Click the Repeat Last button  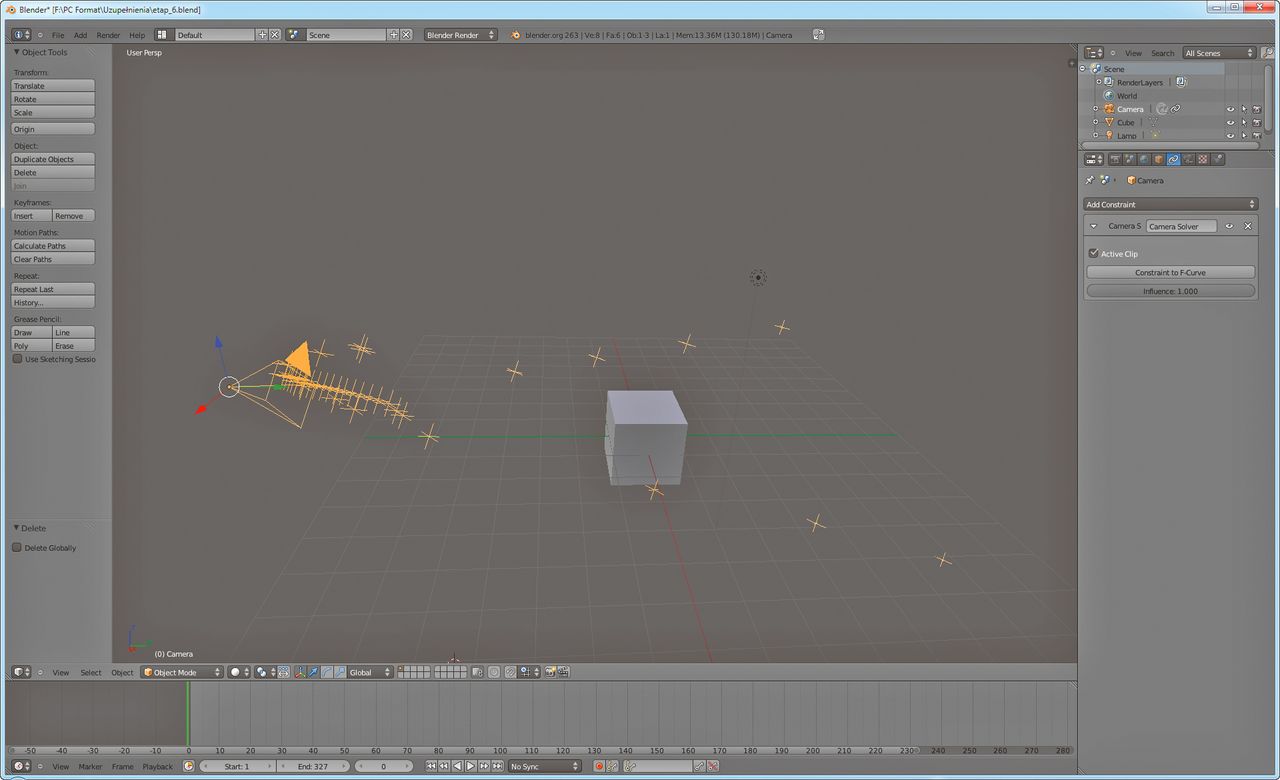point(53,289)
